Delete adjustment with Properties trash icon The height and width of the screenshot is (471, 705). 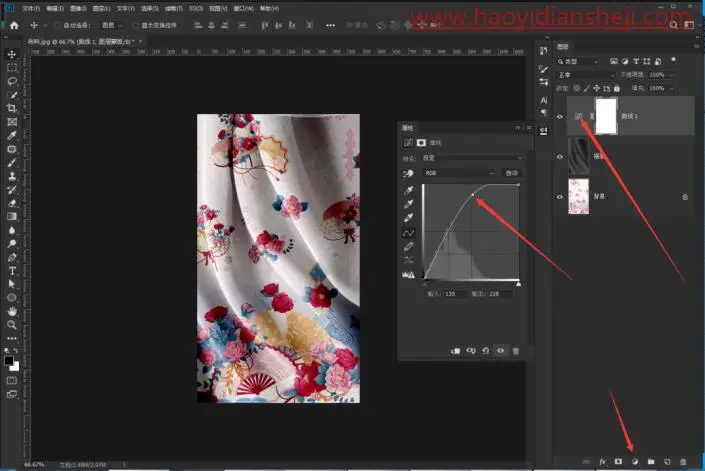click(516, 351)
